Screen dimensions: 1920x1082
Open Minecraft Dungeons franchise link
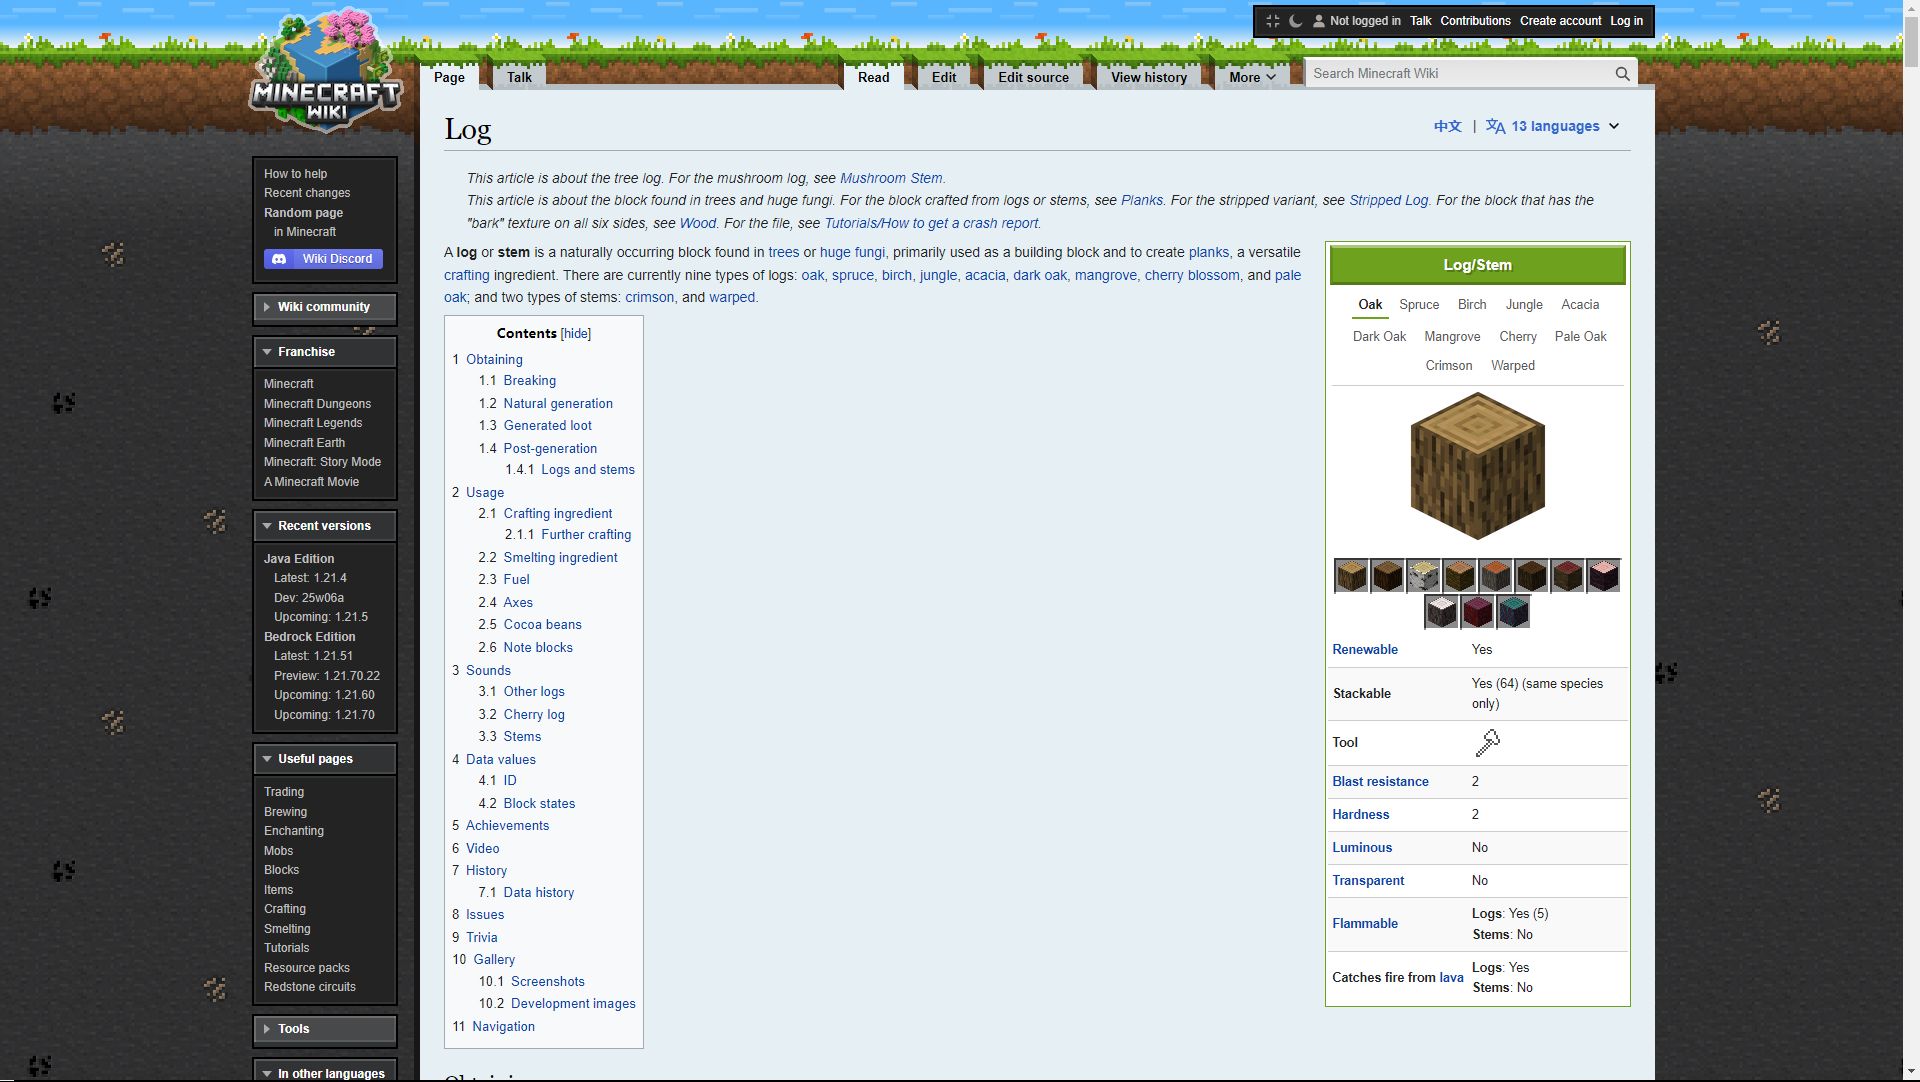317,404
